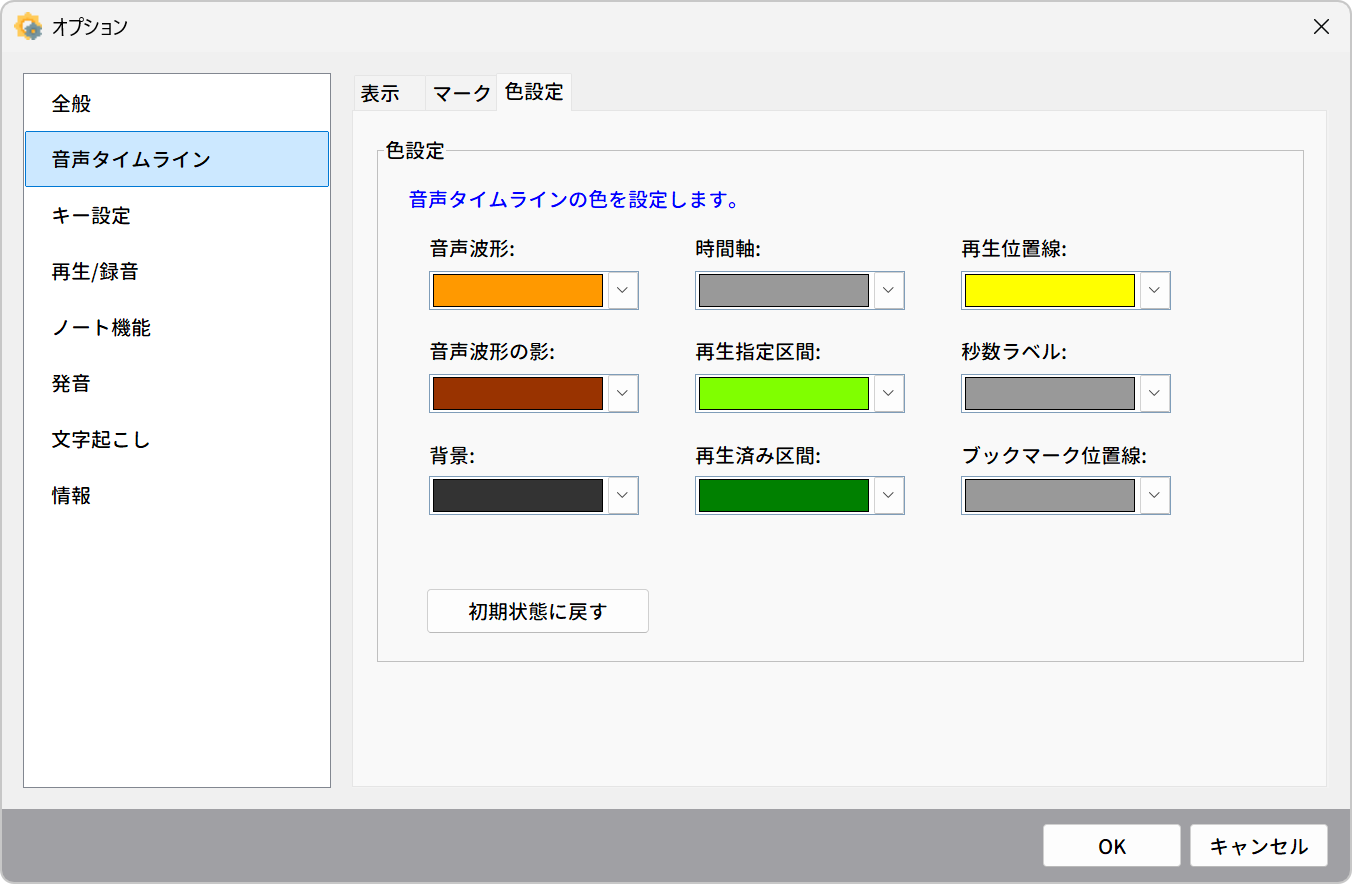Click the gray ブックマーク位置線 color swatch

pyautogui.click(x=1050, y=496)
